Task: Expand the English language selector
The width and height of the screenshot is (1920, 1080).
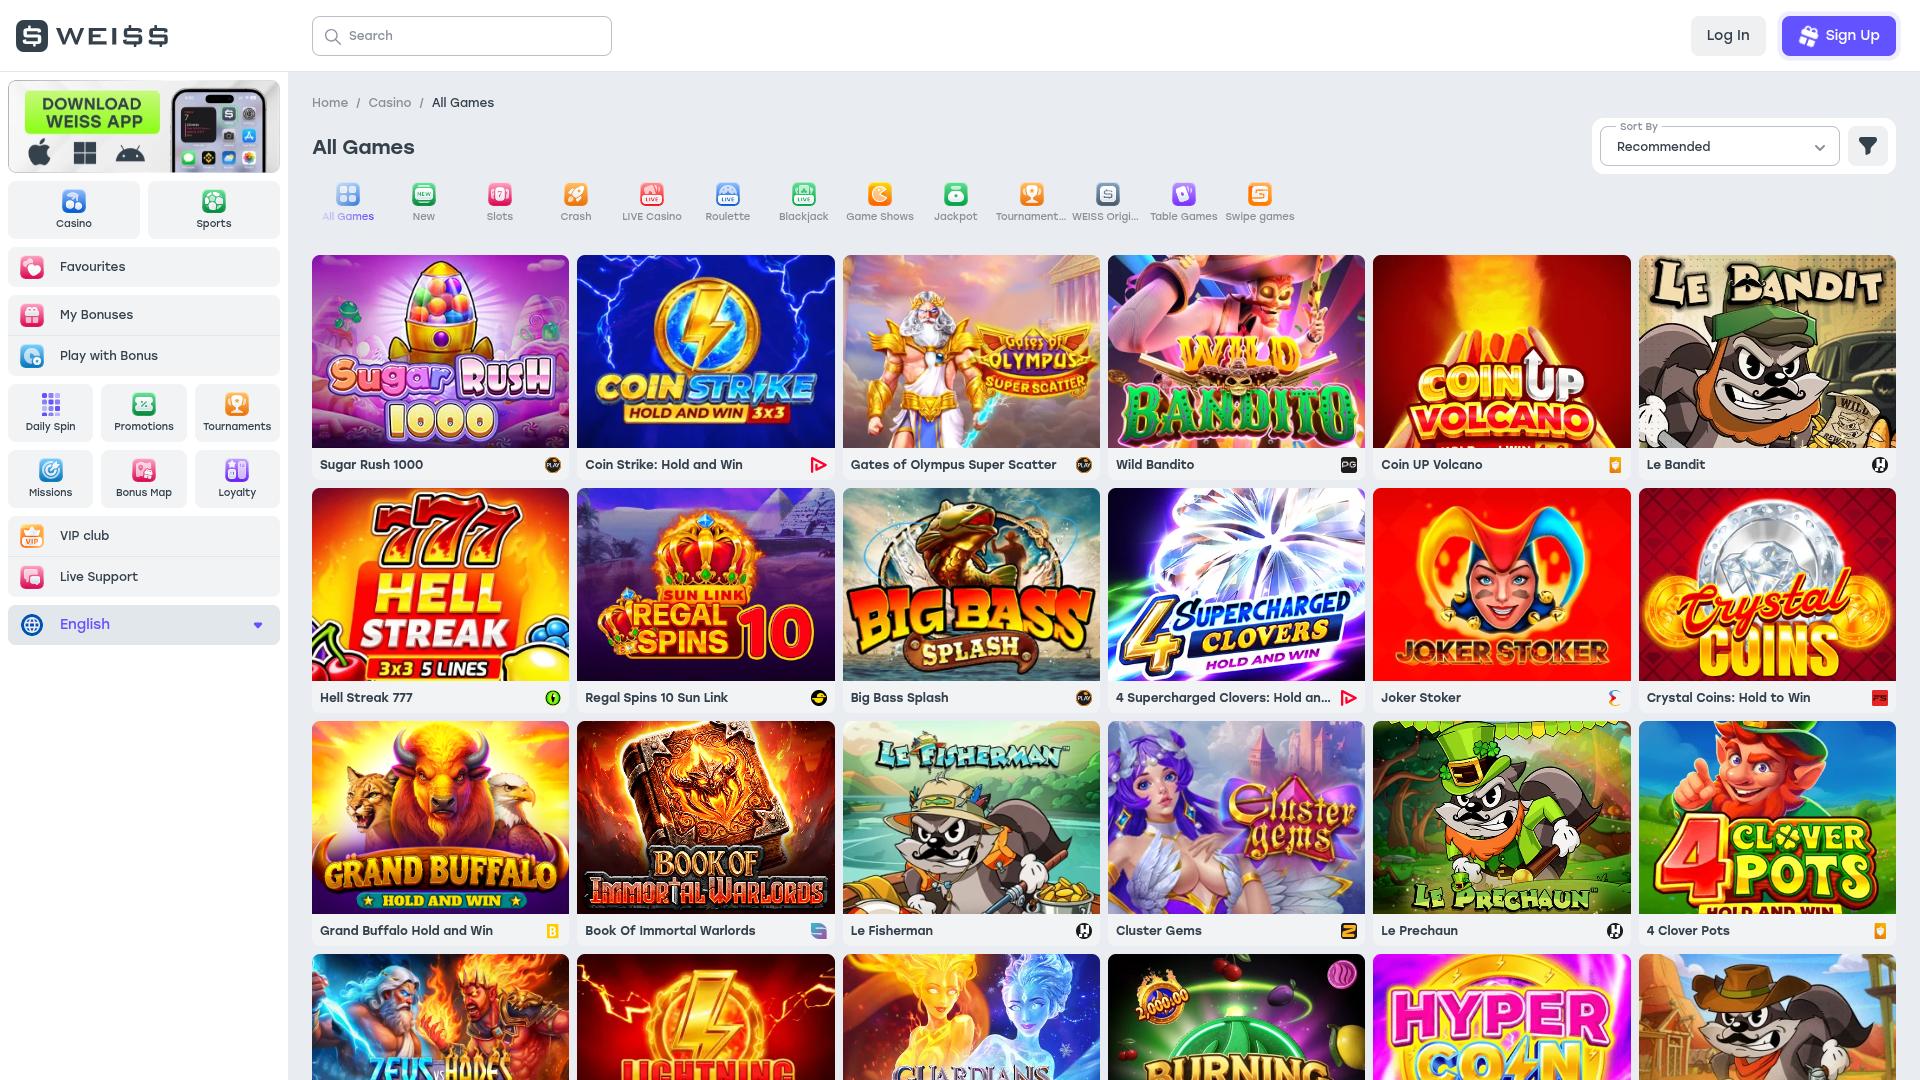Action: [144, 625]
